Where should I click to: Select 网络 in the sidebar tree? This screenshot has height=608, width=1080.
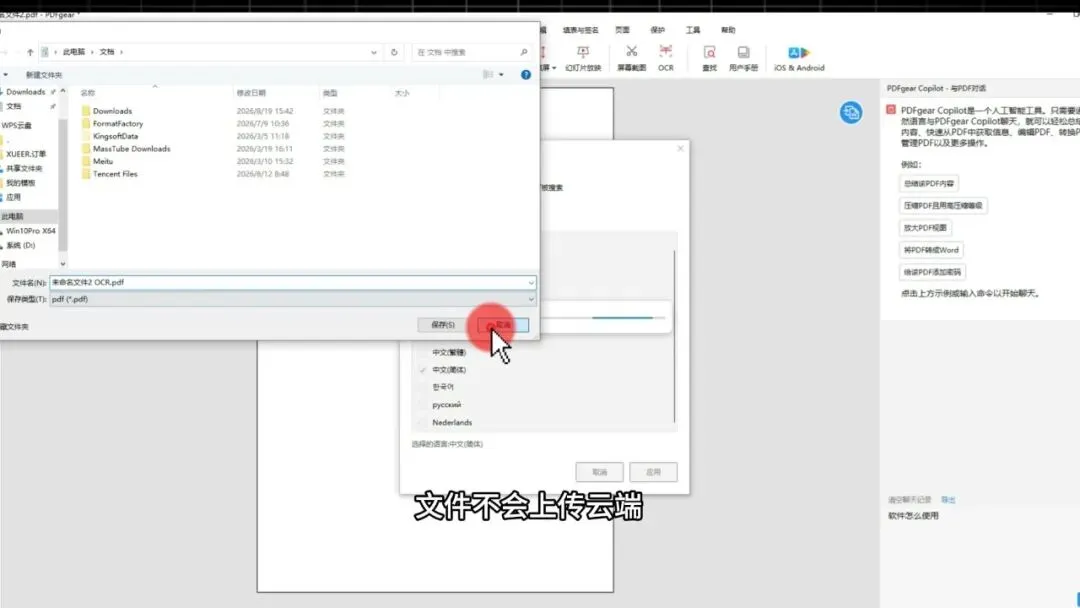tap(9, 264)
